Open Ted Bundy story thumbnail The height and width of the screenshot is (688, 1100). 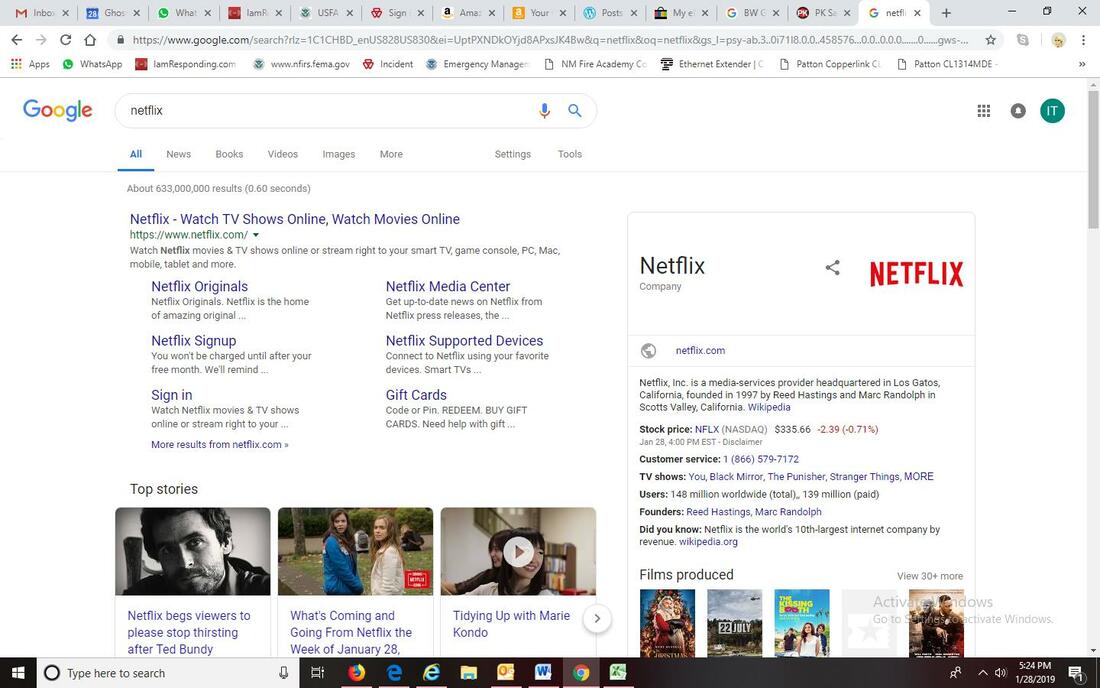click(x=193, y=551)
